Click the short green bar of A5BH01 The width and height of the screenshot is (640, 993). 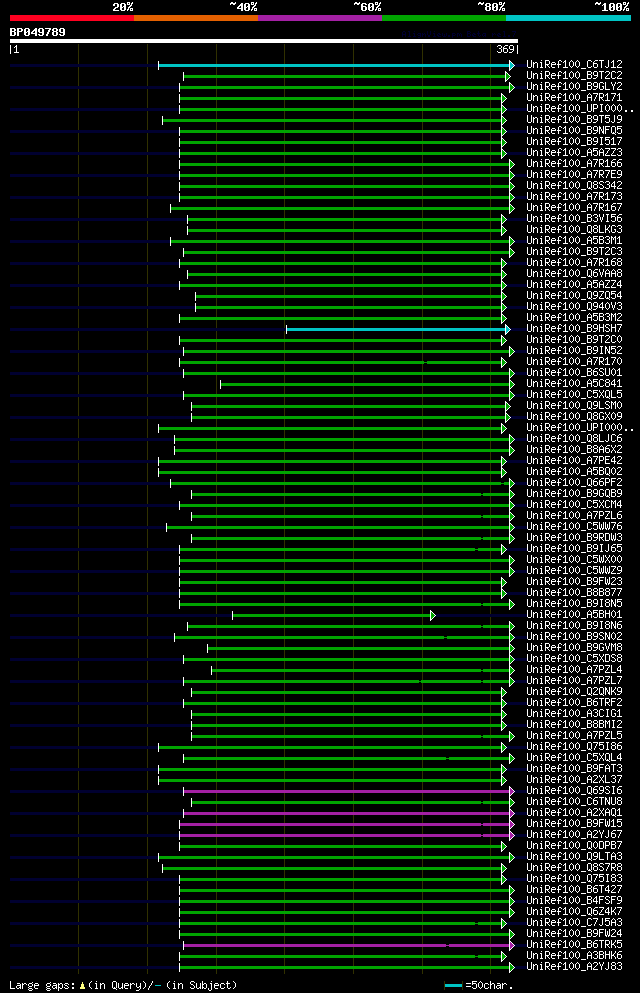click(x=332, y=616)
